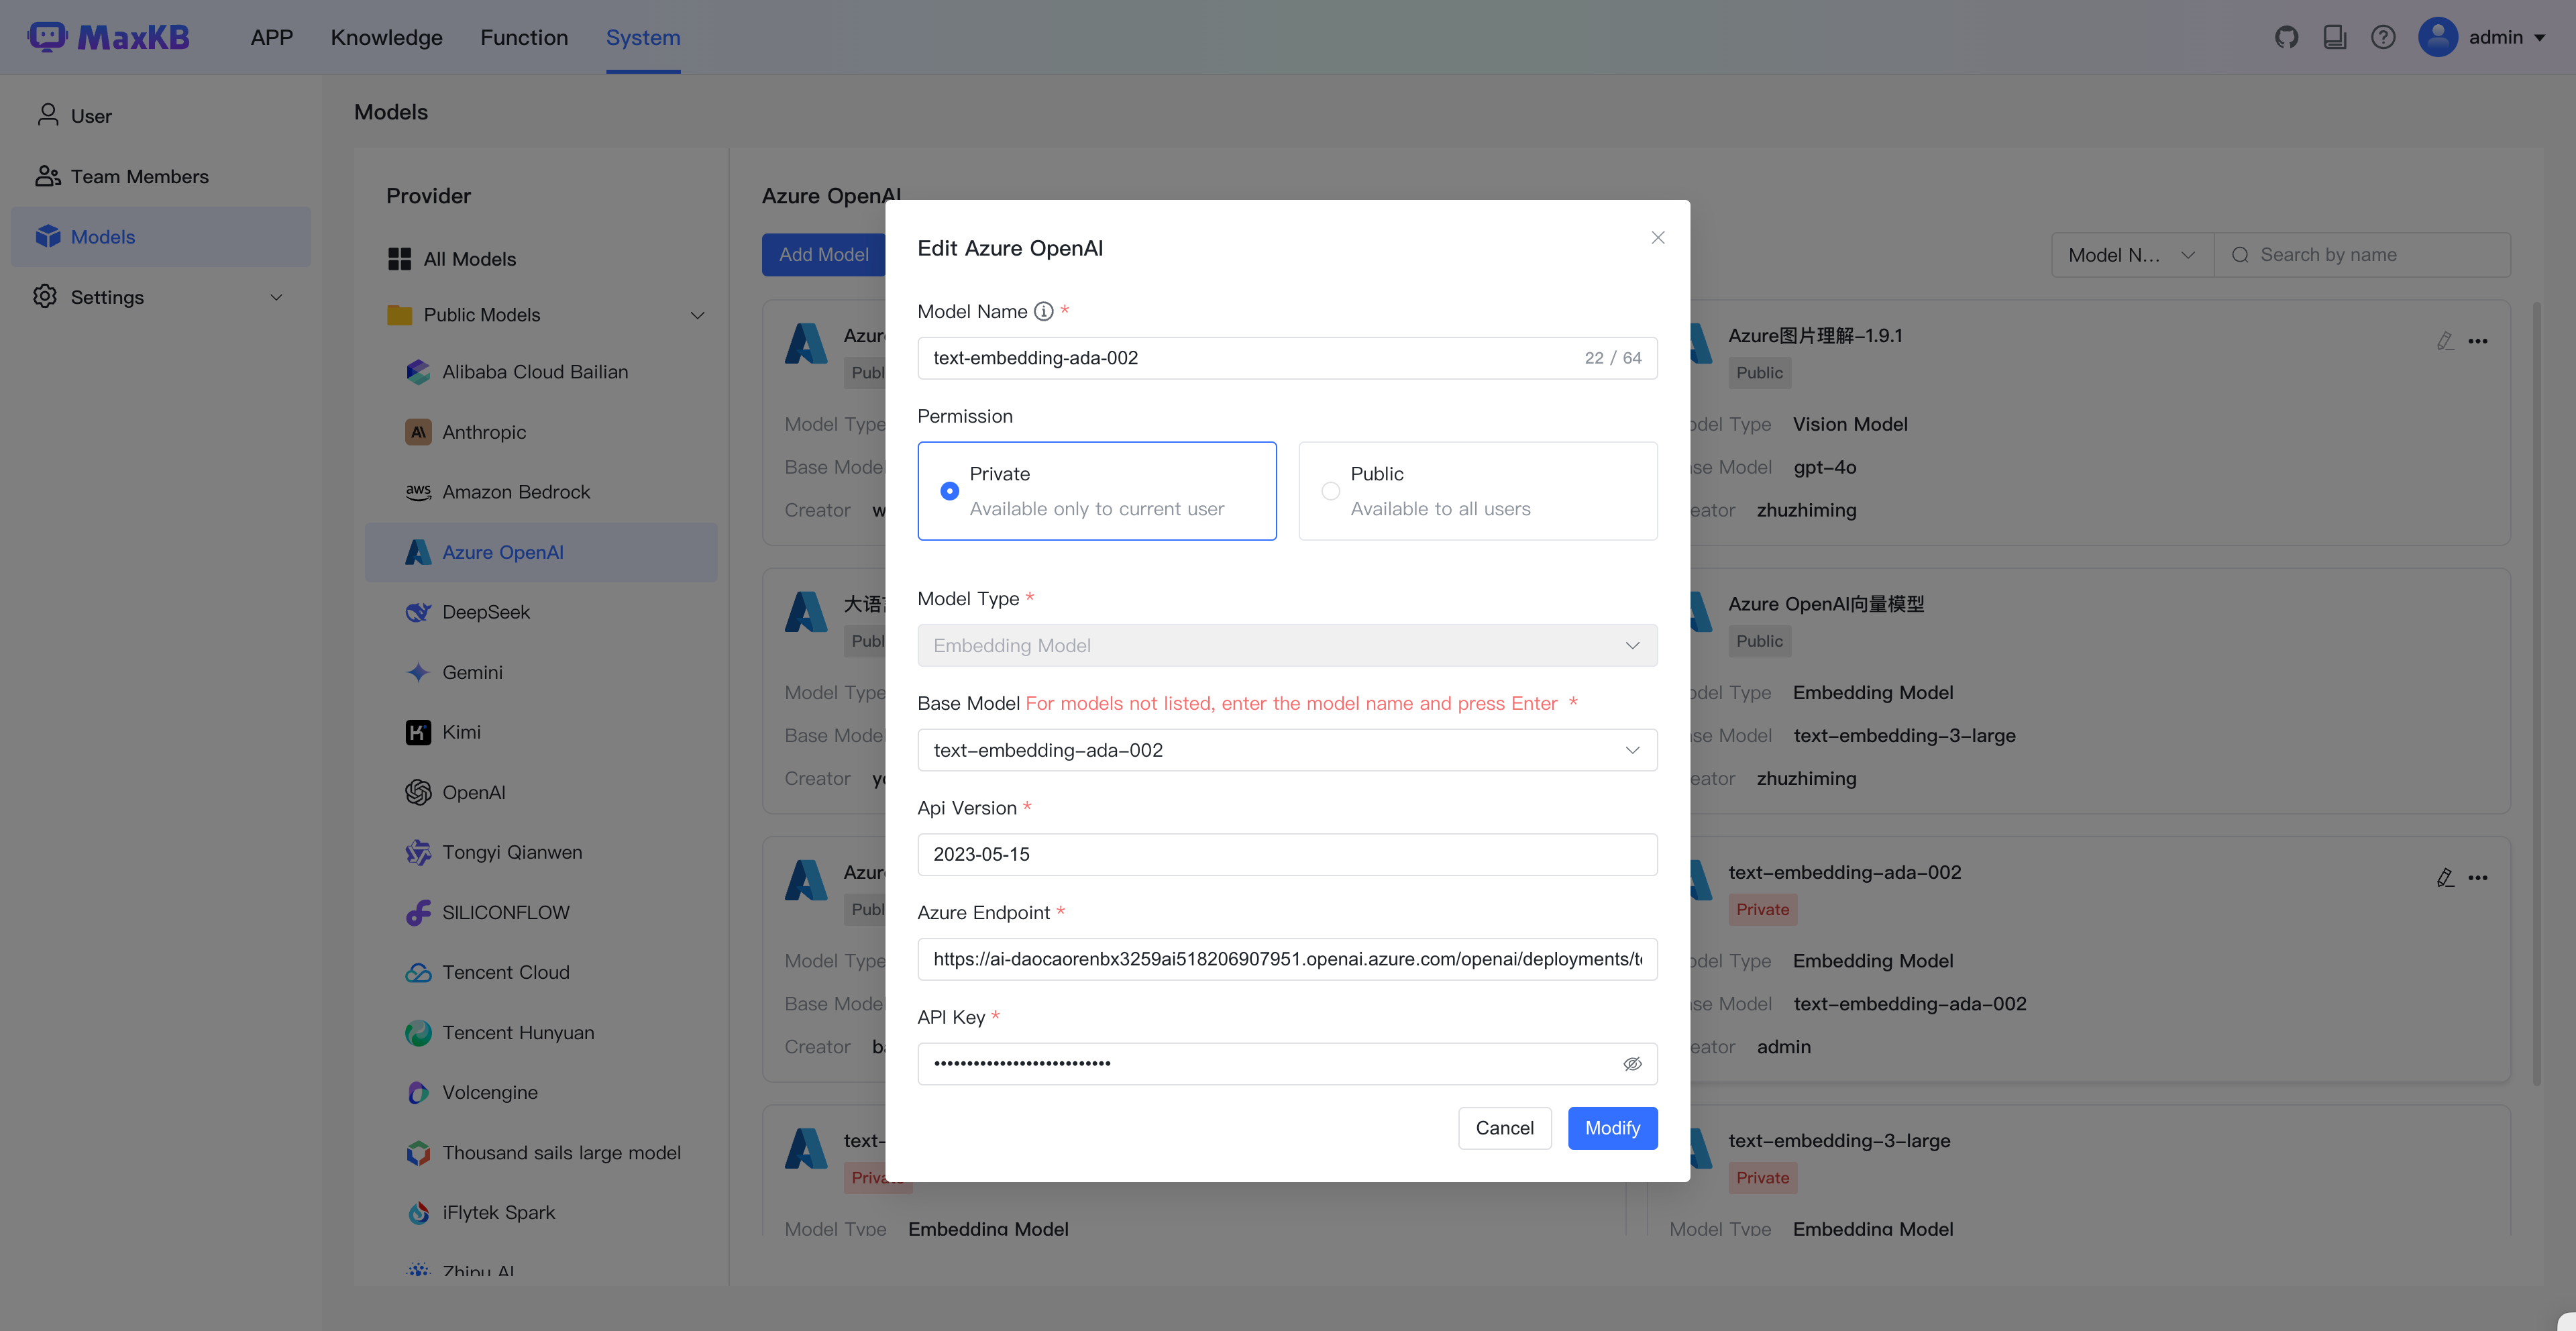
Task: Choose Public permission radio button
Action: coord(1330,491)
